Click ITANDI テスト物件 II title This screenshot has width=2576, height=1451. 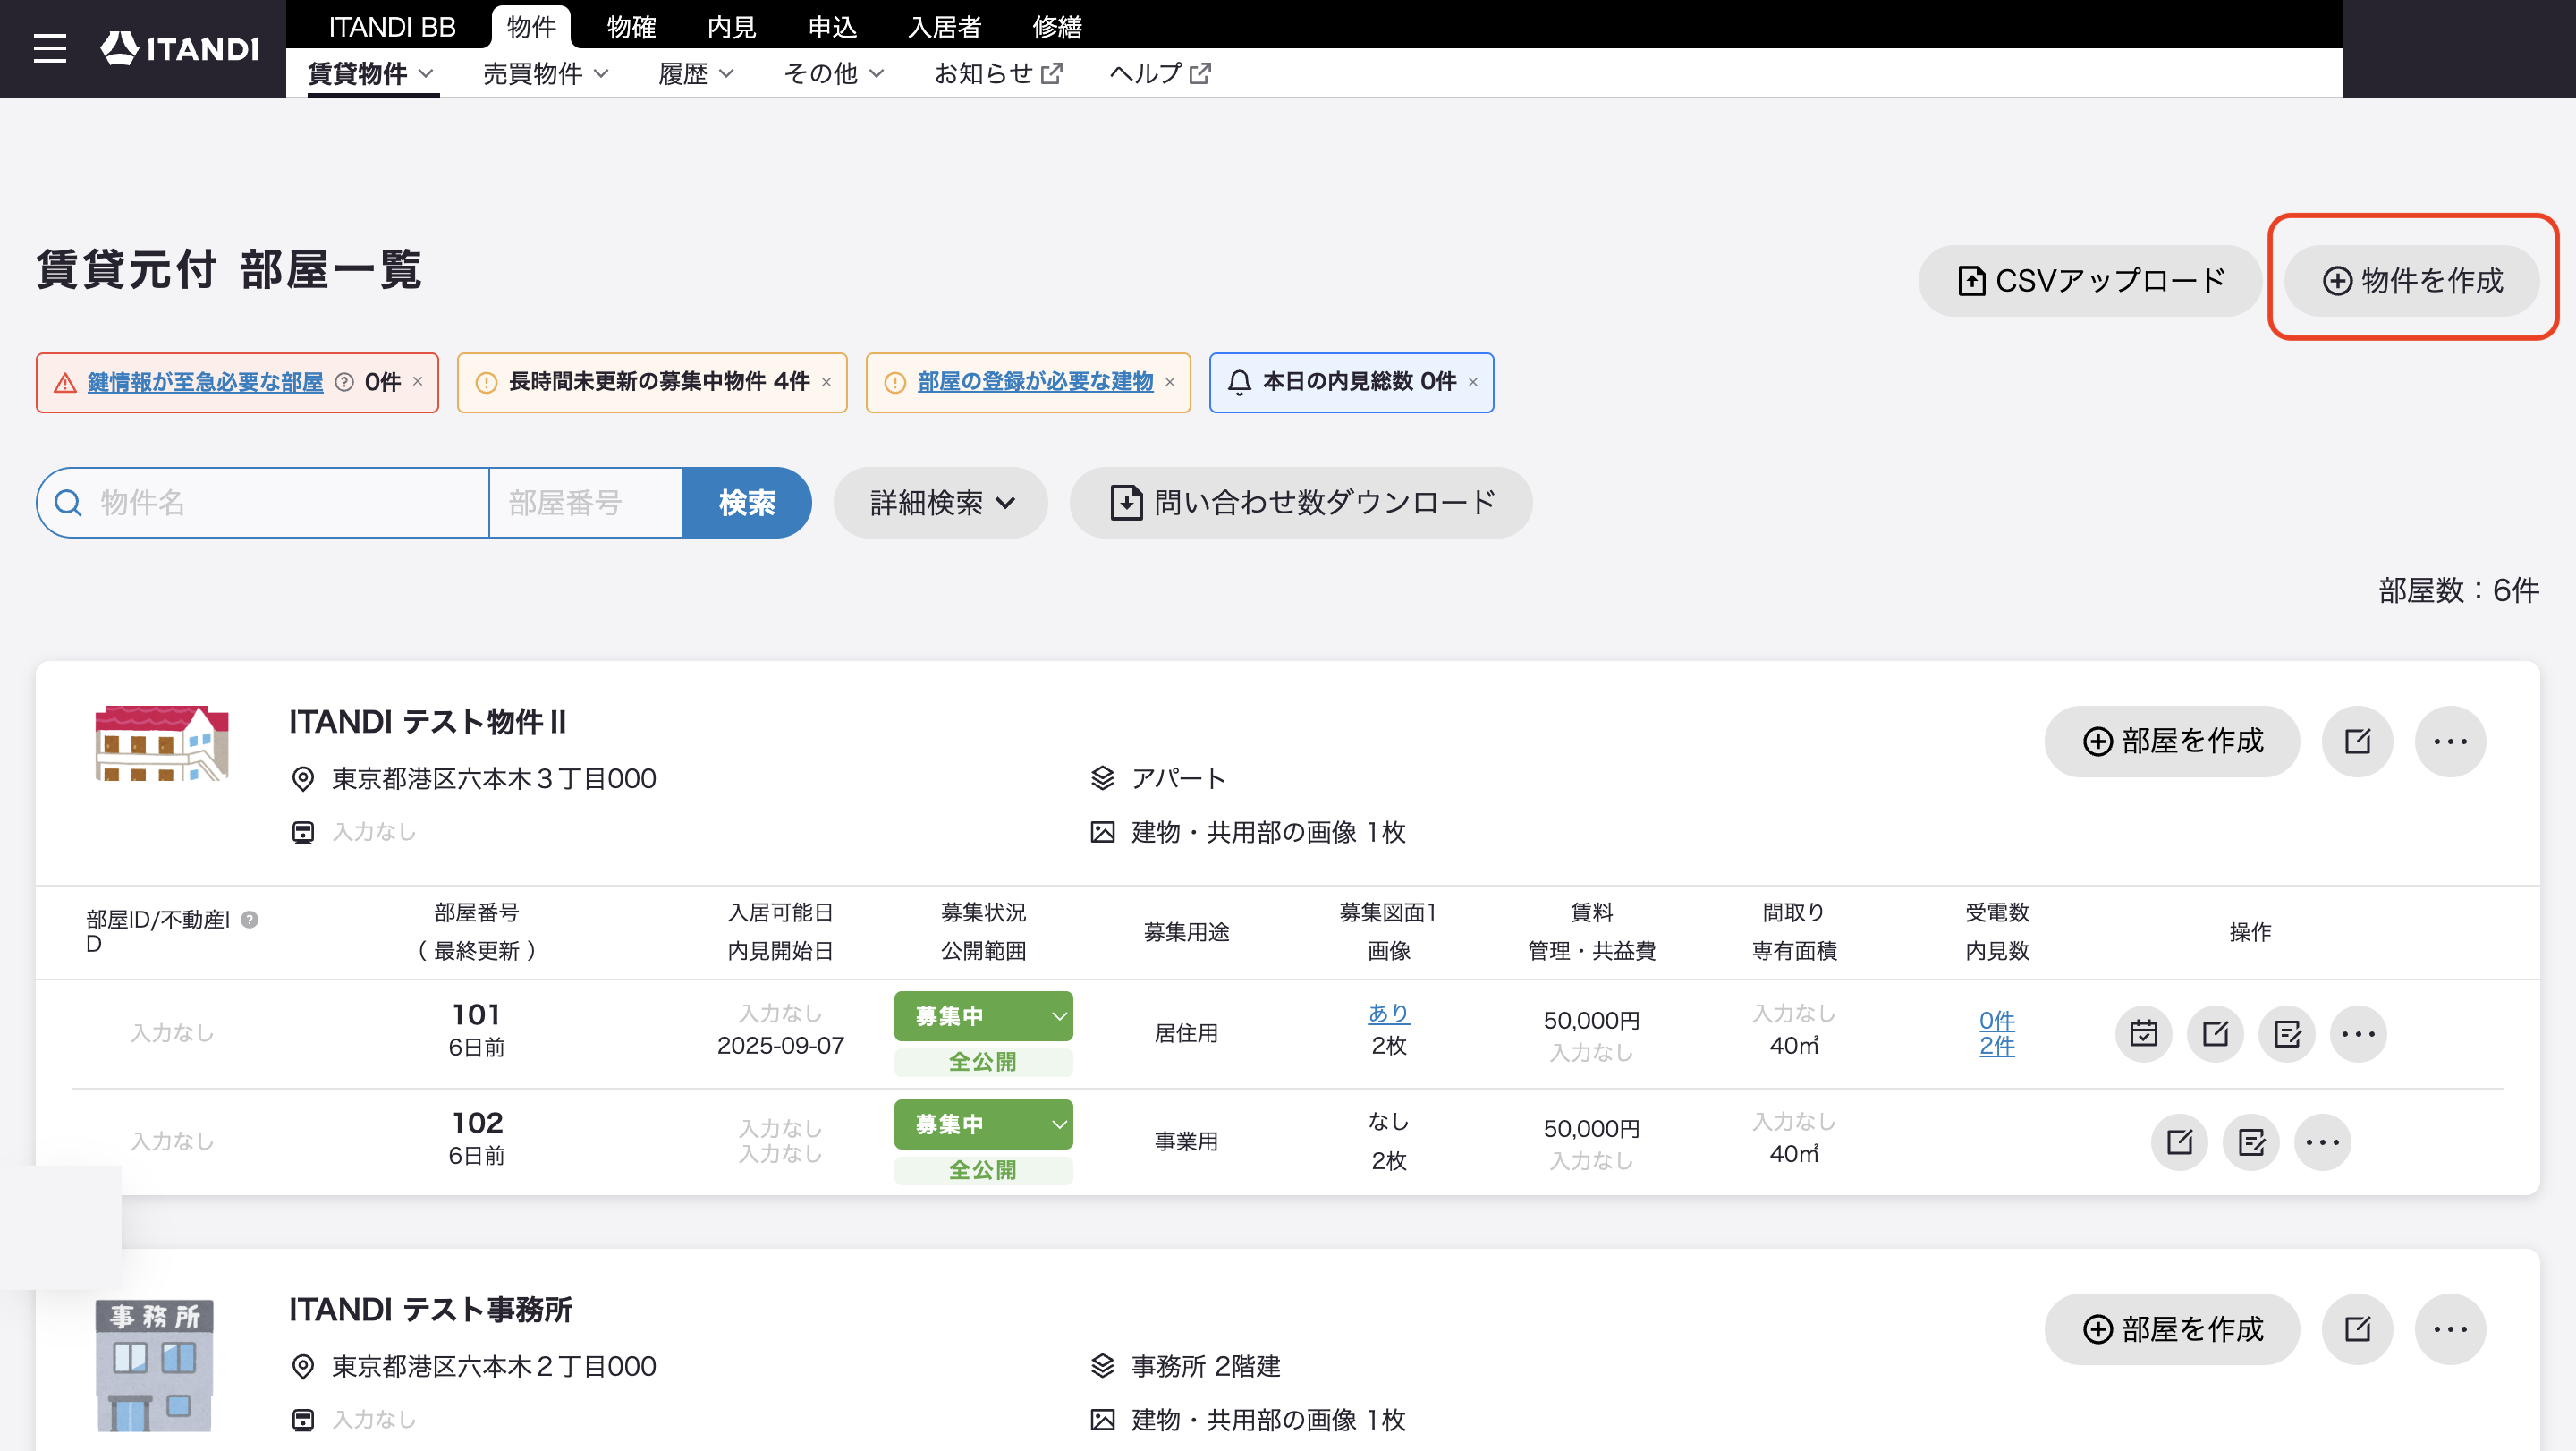pos(428,721)
